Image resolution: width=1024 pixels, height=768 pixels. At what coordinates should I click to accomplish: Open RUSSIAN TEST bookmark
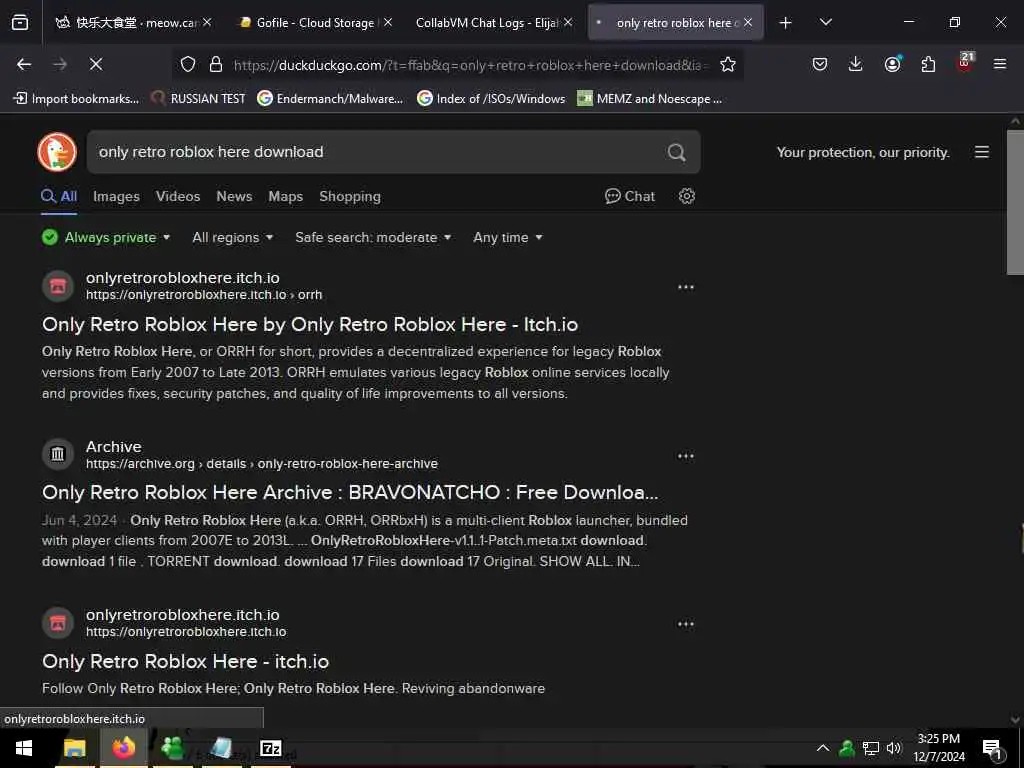198,99
